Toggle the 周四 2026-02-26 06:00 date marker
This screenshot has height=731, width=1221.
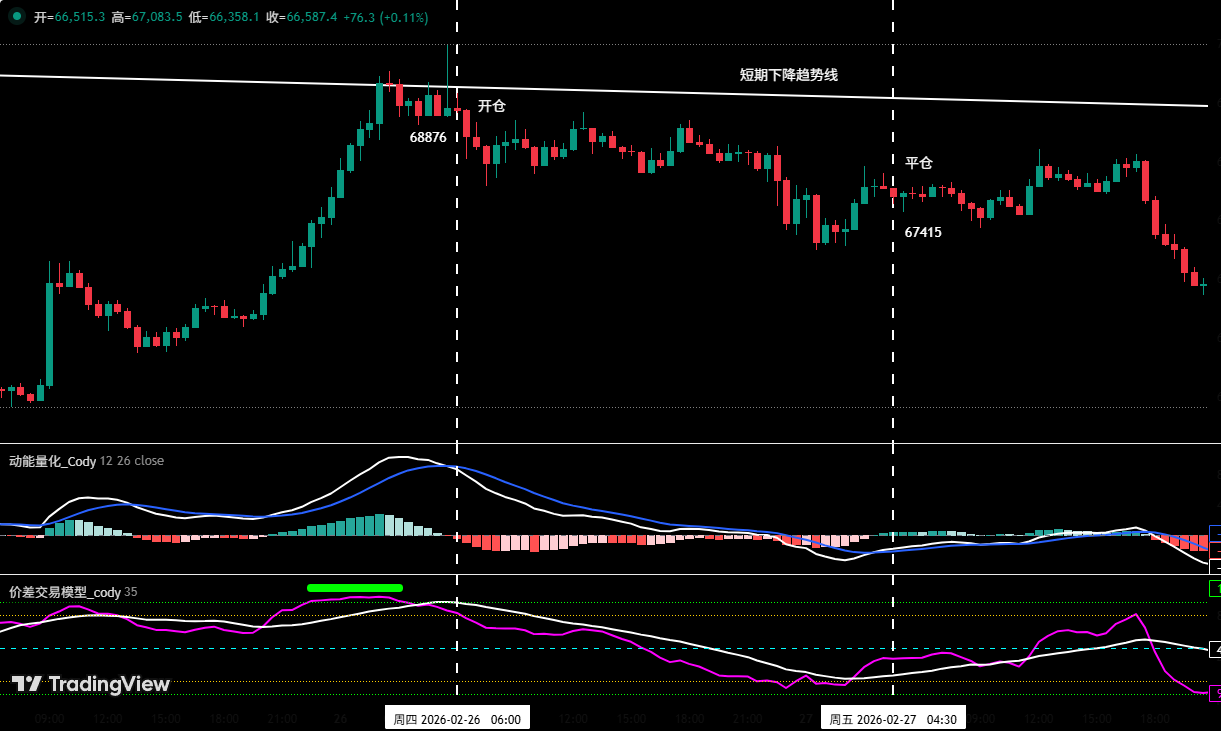457,718
